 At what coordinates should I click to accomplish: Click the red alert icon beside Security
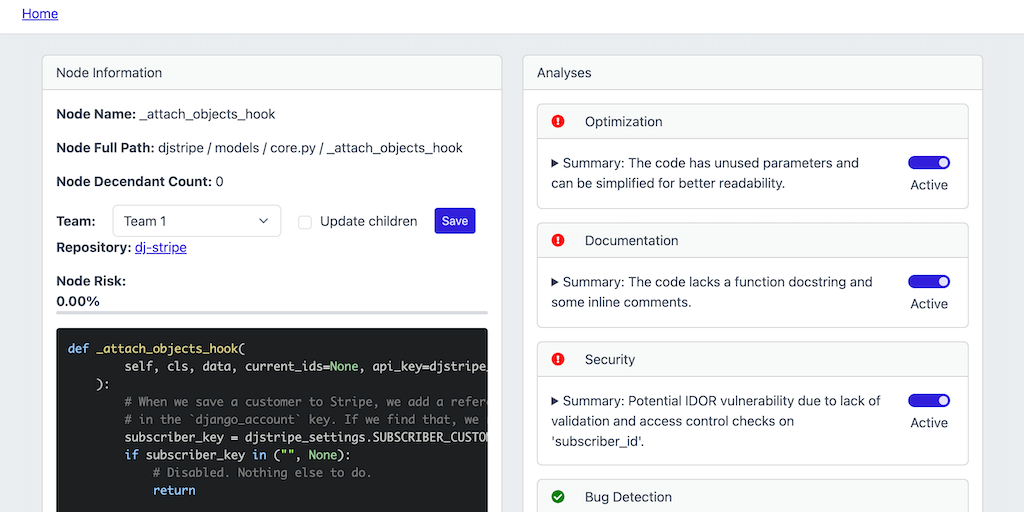click(x=558, y=360)
